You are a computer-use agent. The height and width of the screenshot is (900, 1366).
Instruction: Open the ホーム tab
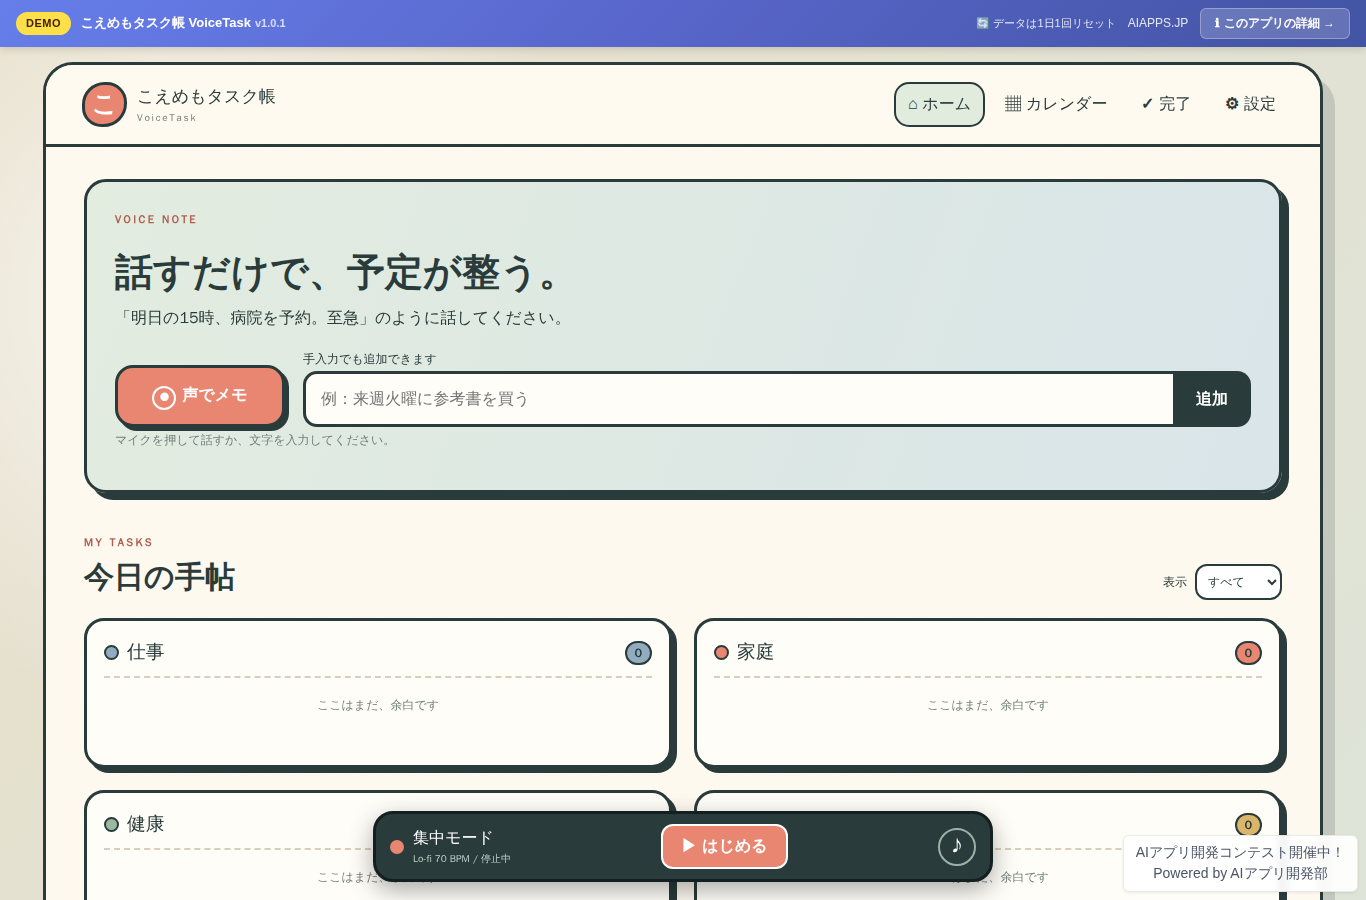point(939,104)
